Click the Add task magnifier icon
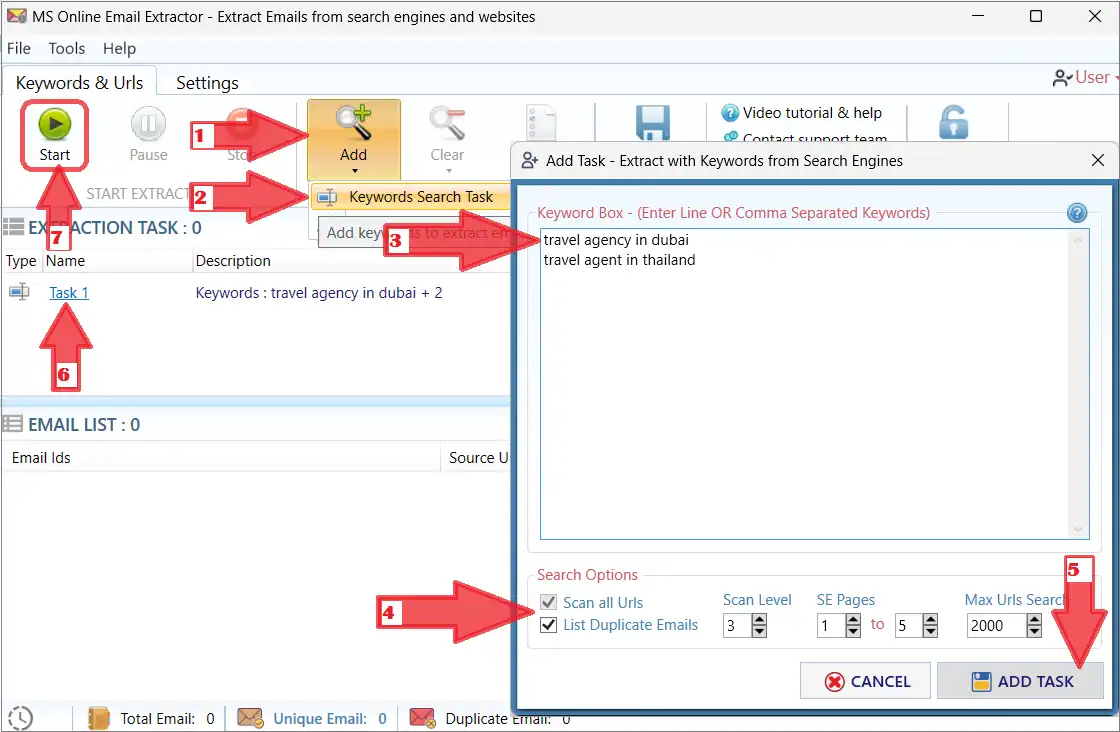 tap(354, 123)
